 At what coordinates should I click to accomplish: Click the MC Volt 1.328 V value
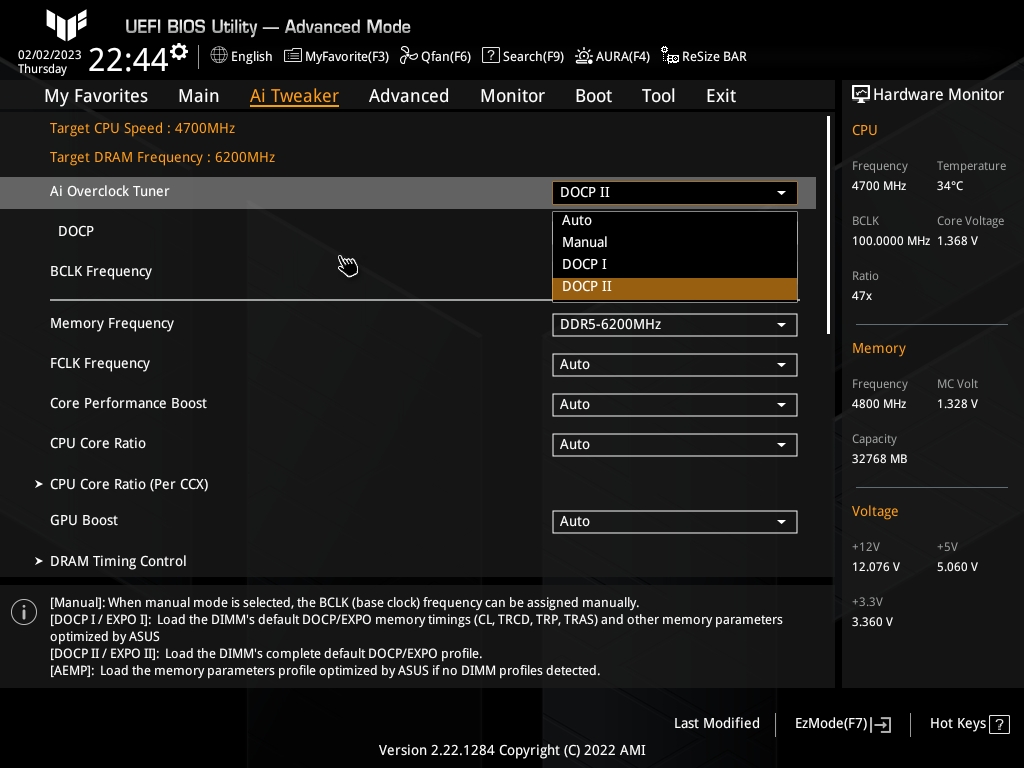pyautogui.click(x=957, y=404)
